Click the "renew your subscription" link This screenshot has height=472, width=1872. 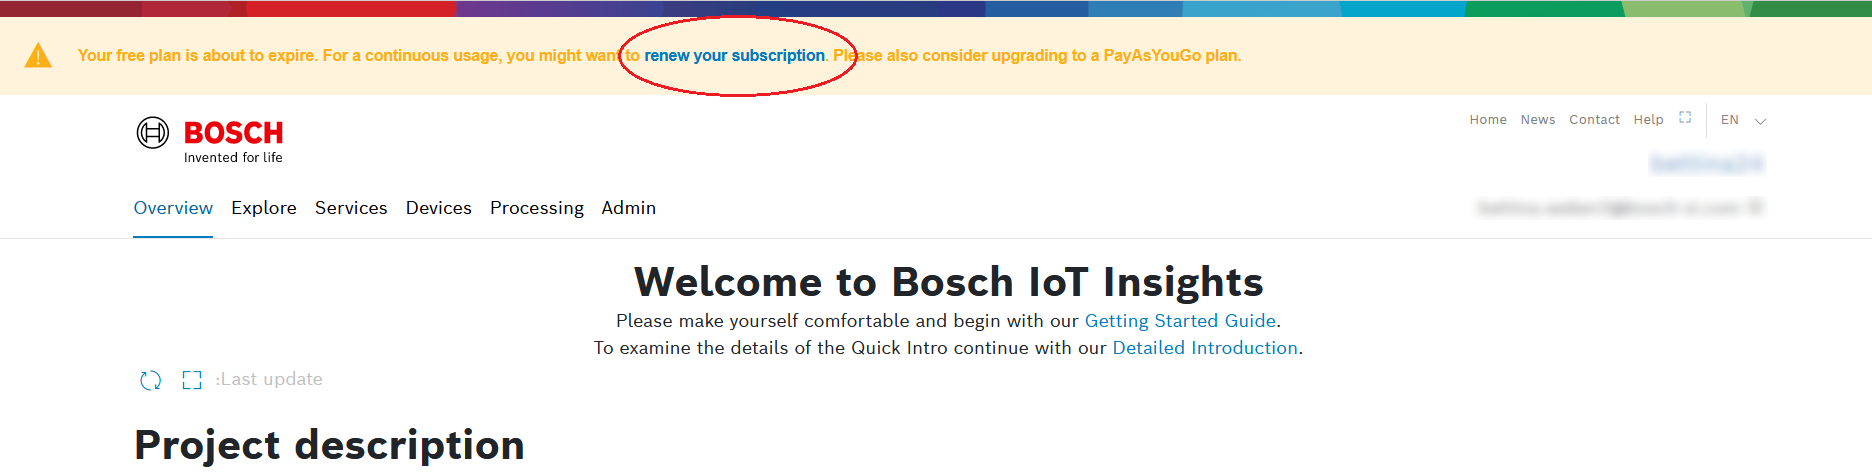coord(734,56)
